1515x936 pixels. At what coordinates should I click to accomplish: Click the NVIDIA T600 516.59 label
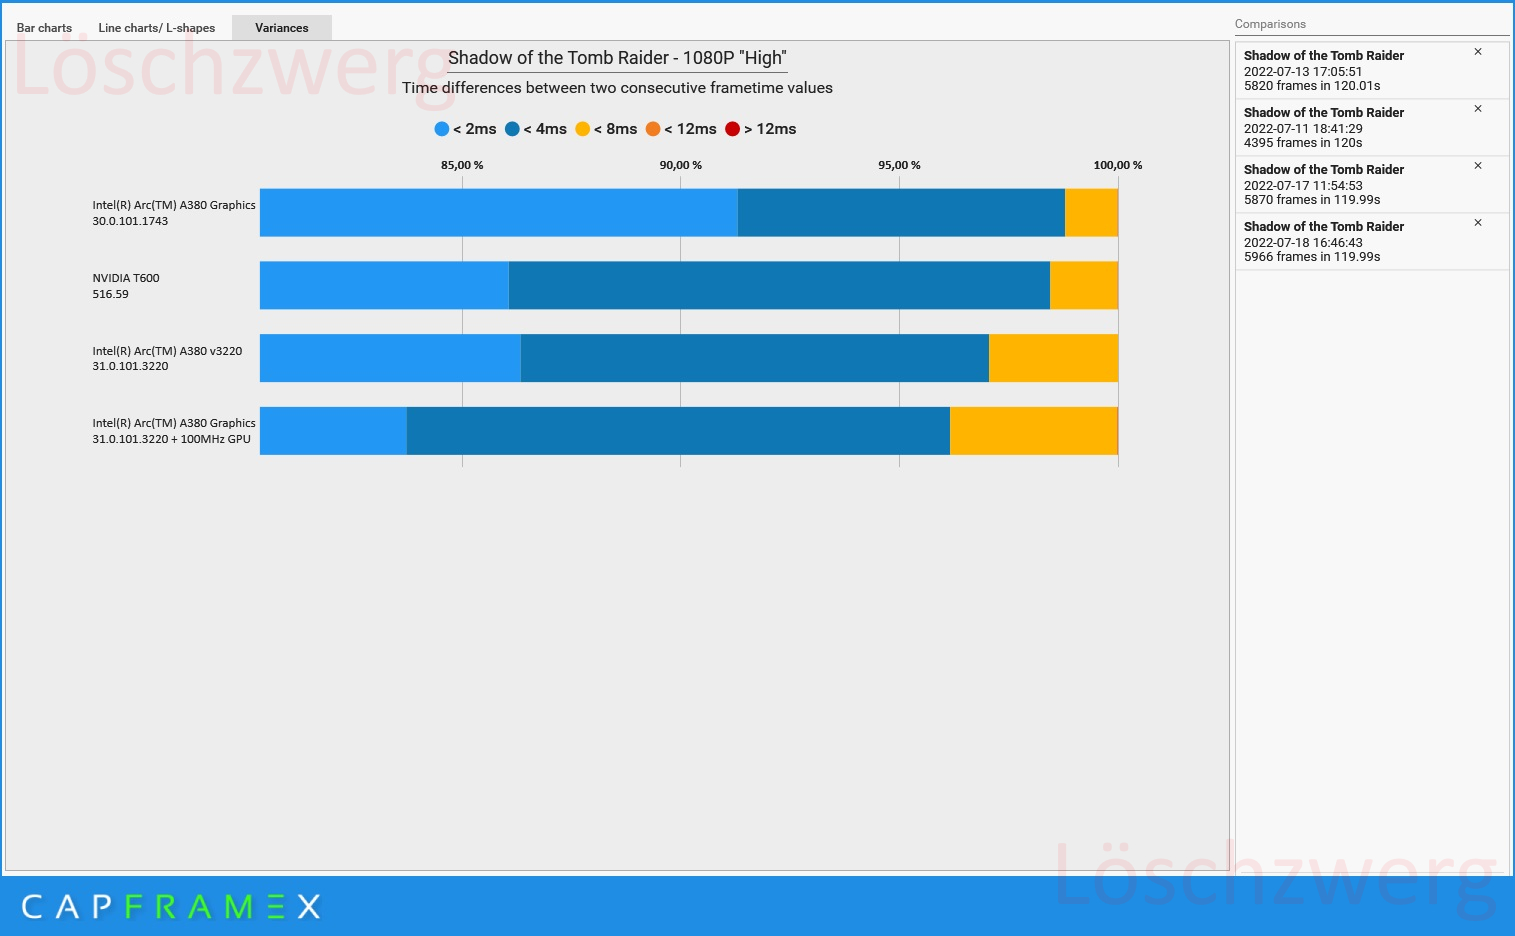(126, 286)
